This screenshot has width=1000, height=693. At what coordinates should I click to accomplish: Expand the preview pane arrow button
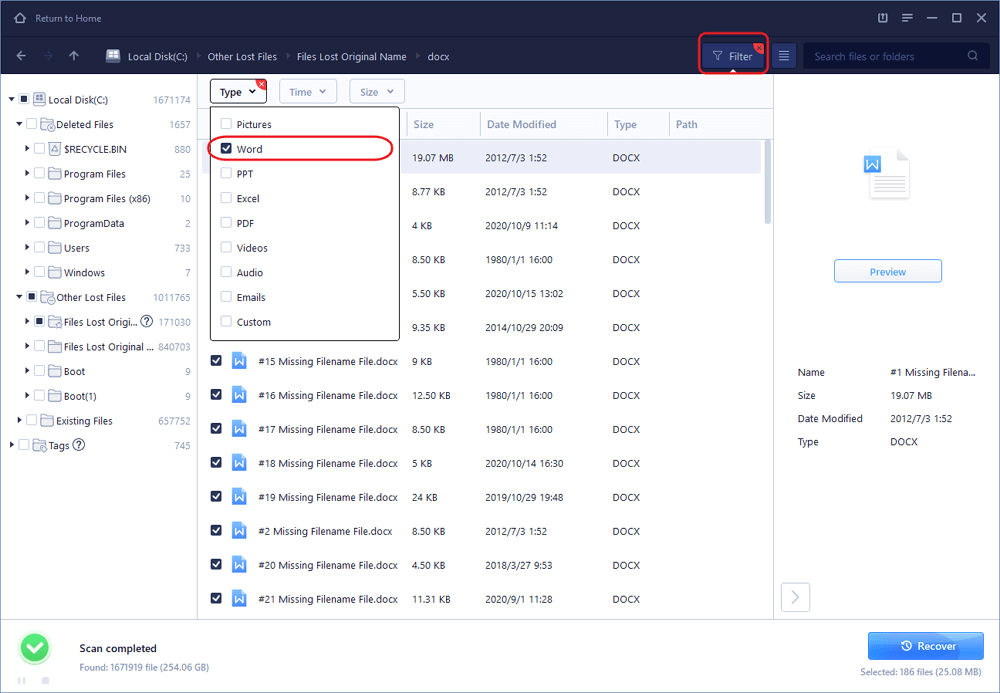point(795,597)
